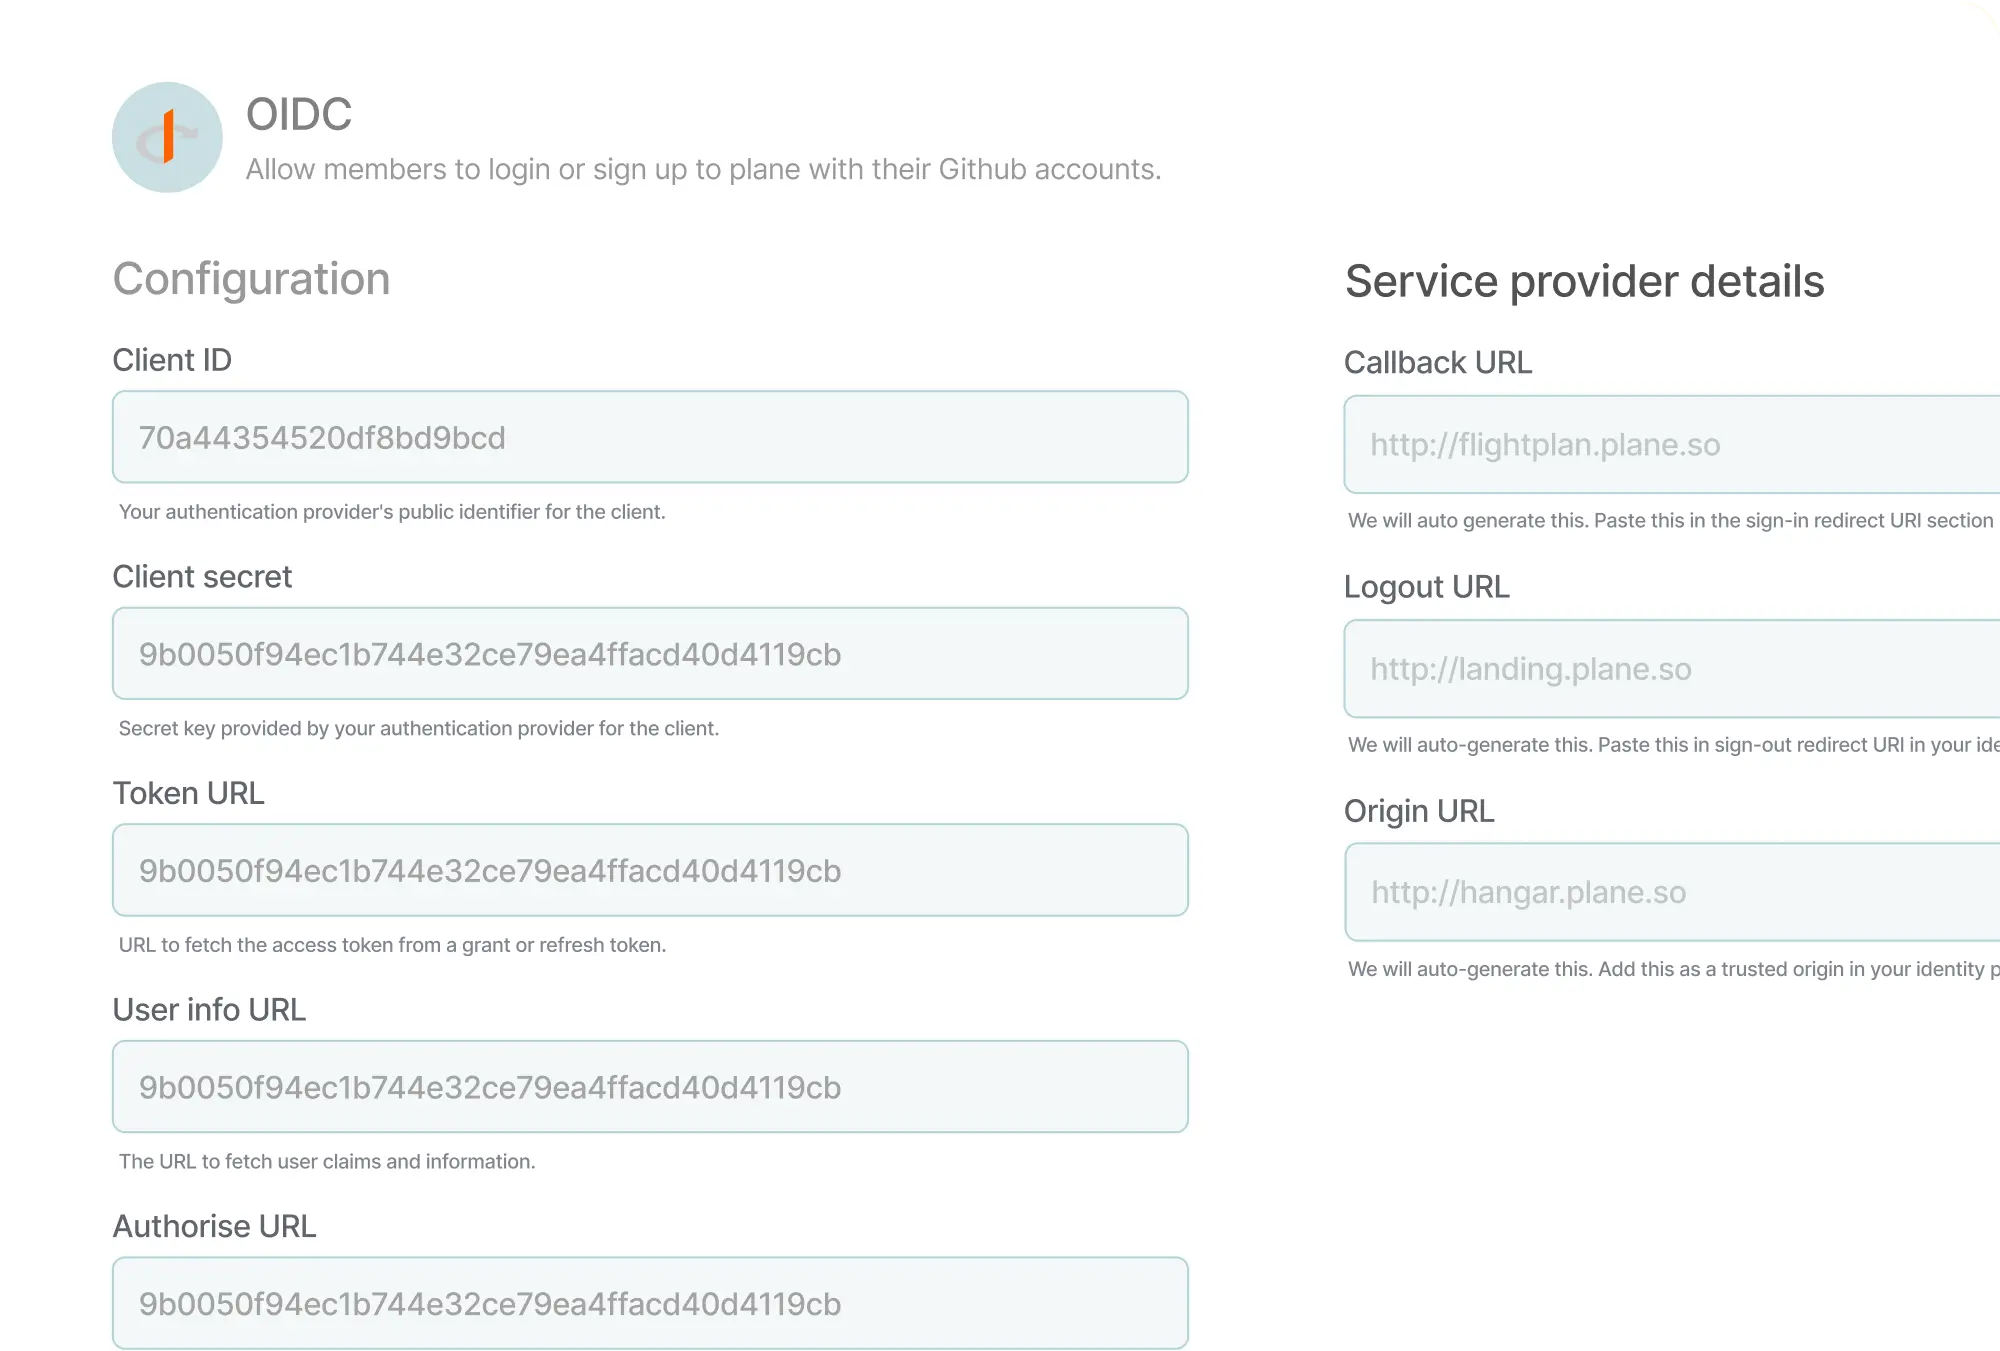Focus the Client secret input field
This screenshot has height=1351, width=2000.
coord(650,654)
